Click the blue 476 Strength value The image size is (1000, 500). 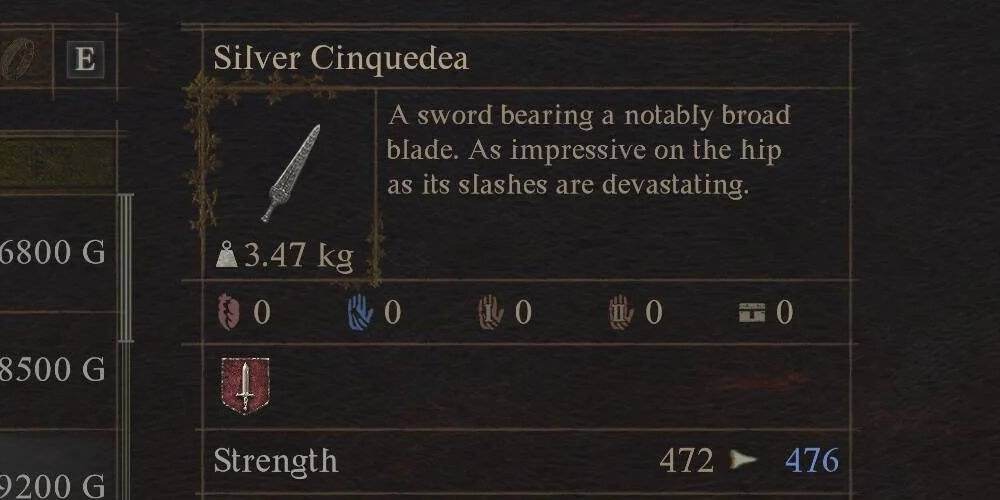(x=811, y=461)
